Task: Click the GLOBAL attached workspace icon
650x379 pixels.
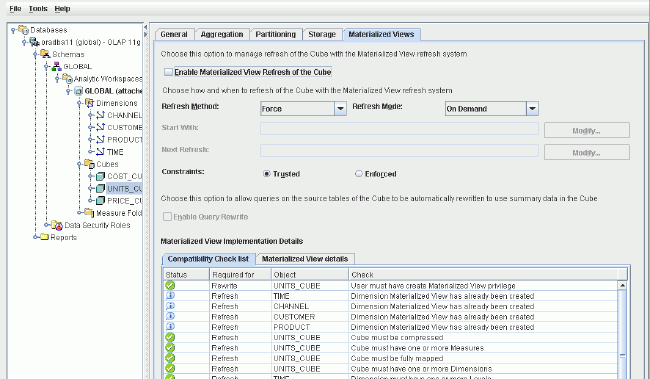Action: coord(78,91)
